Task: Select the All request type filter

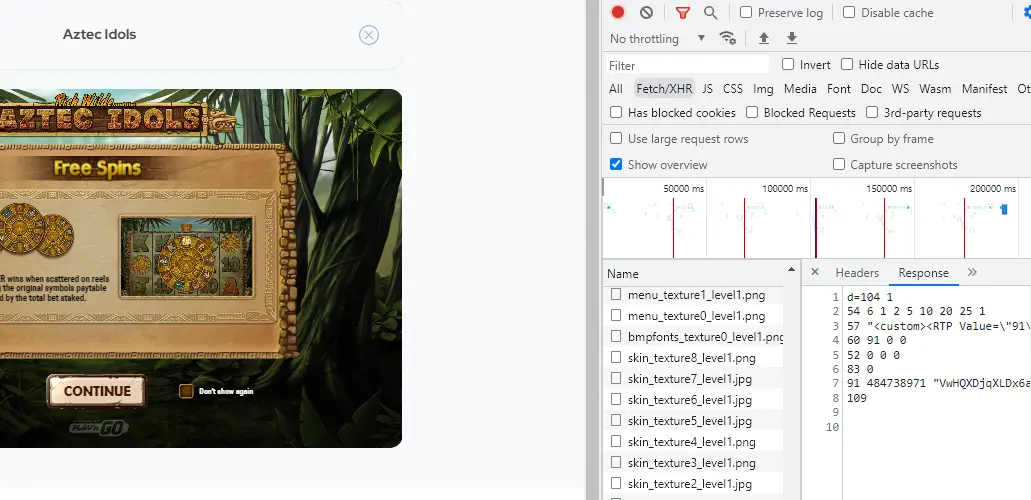Action: [615, 89]
